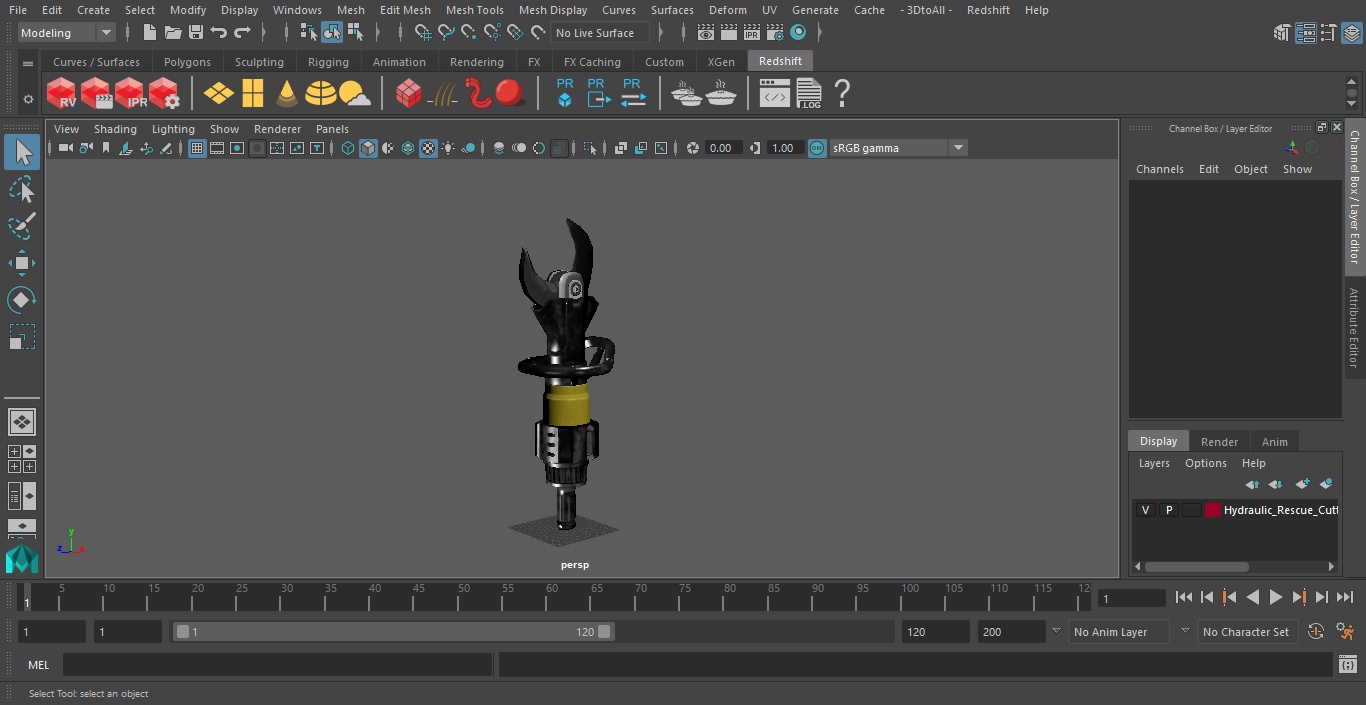Open the shelf options gear menu

[28, 99]
